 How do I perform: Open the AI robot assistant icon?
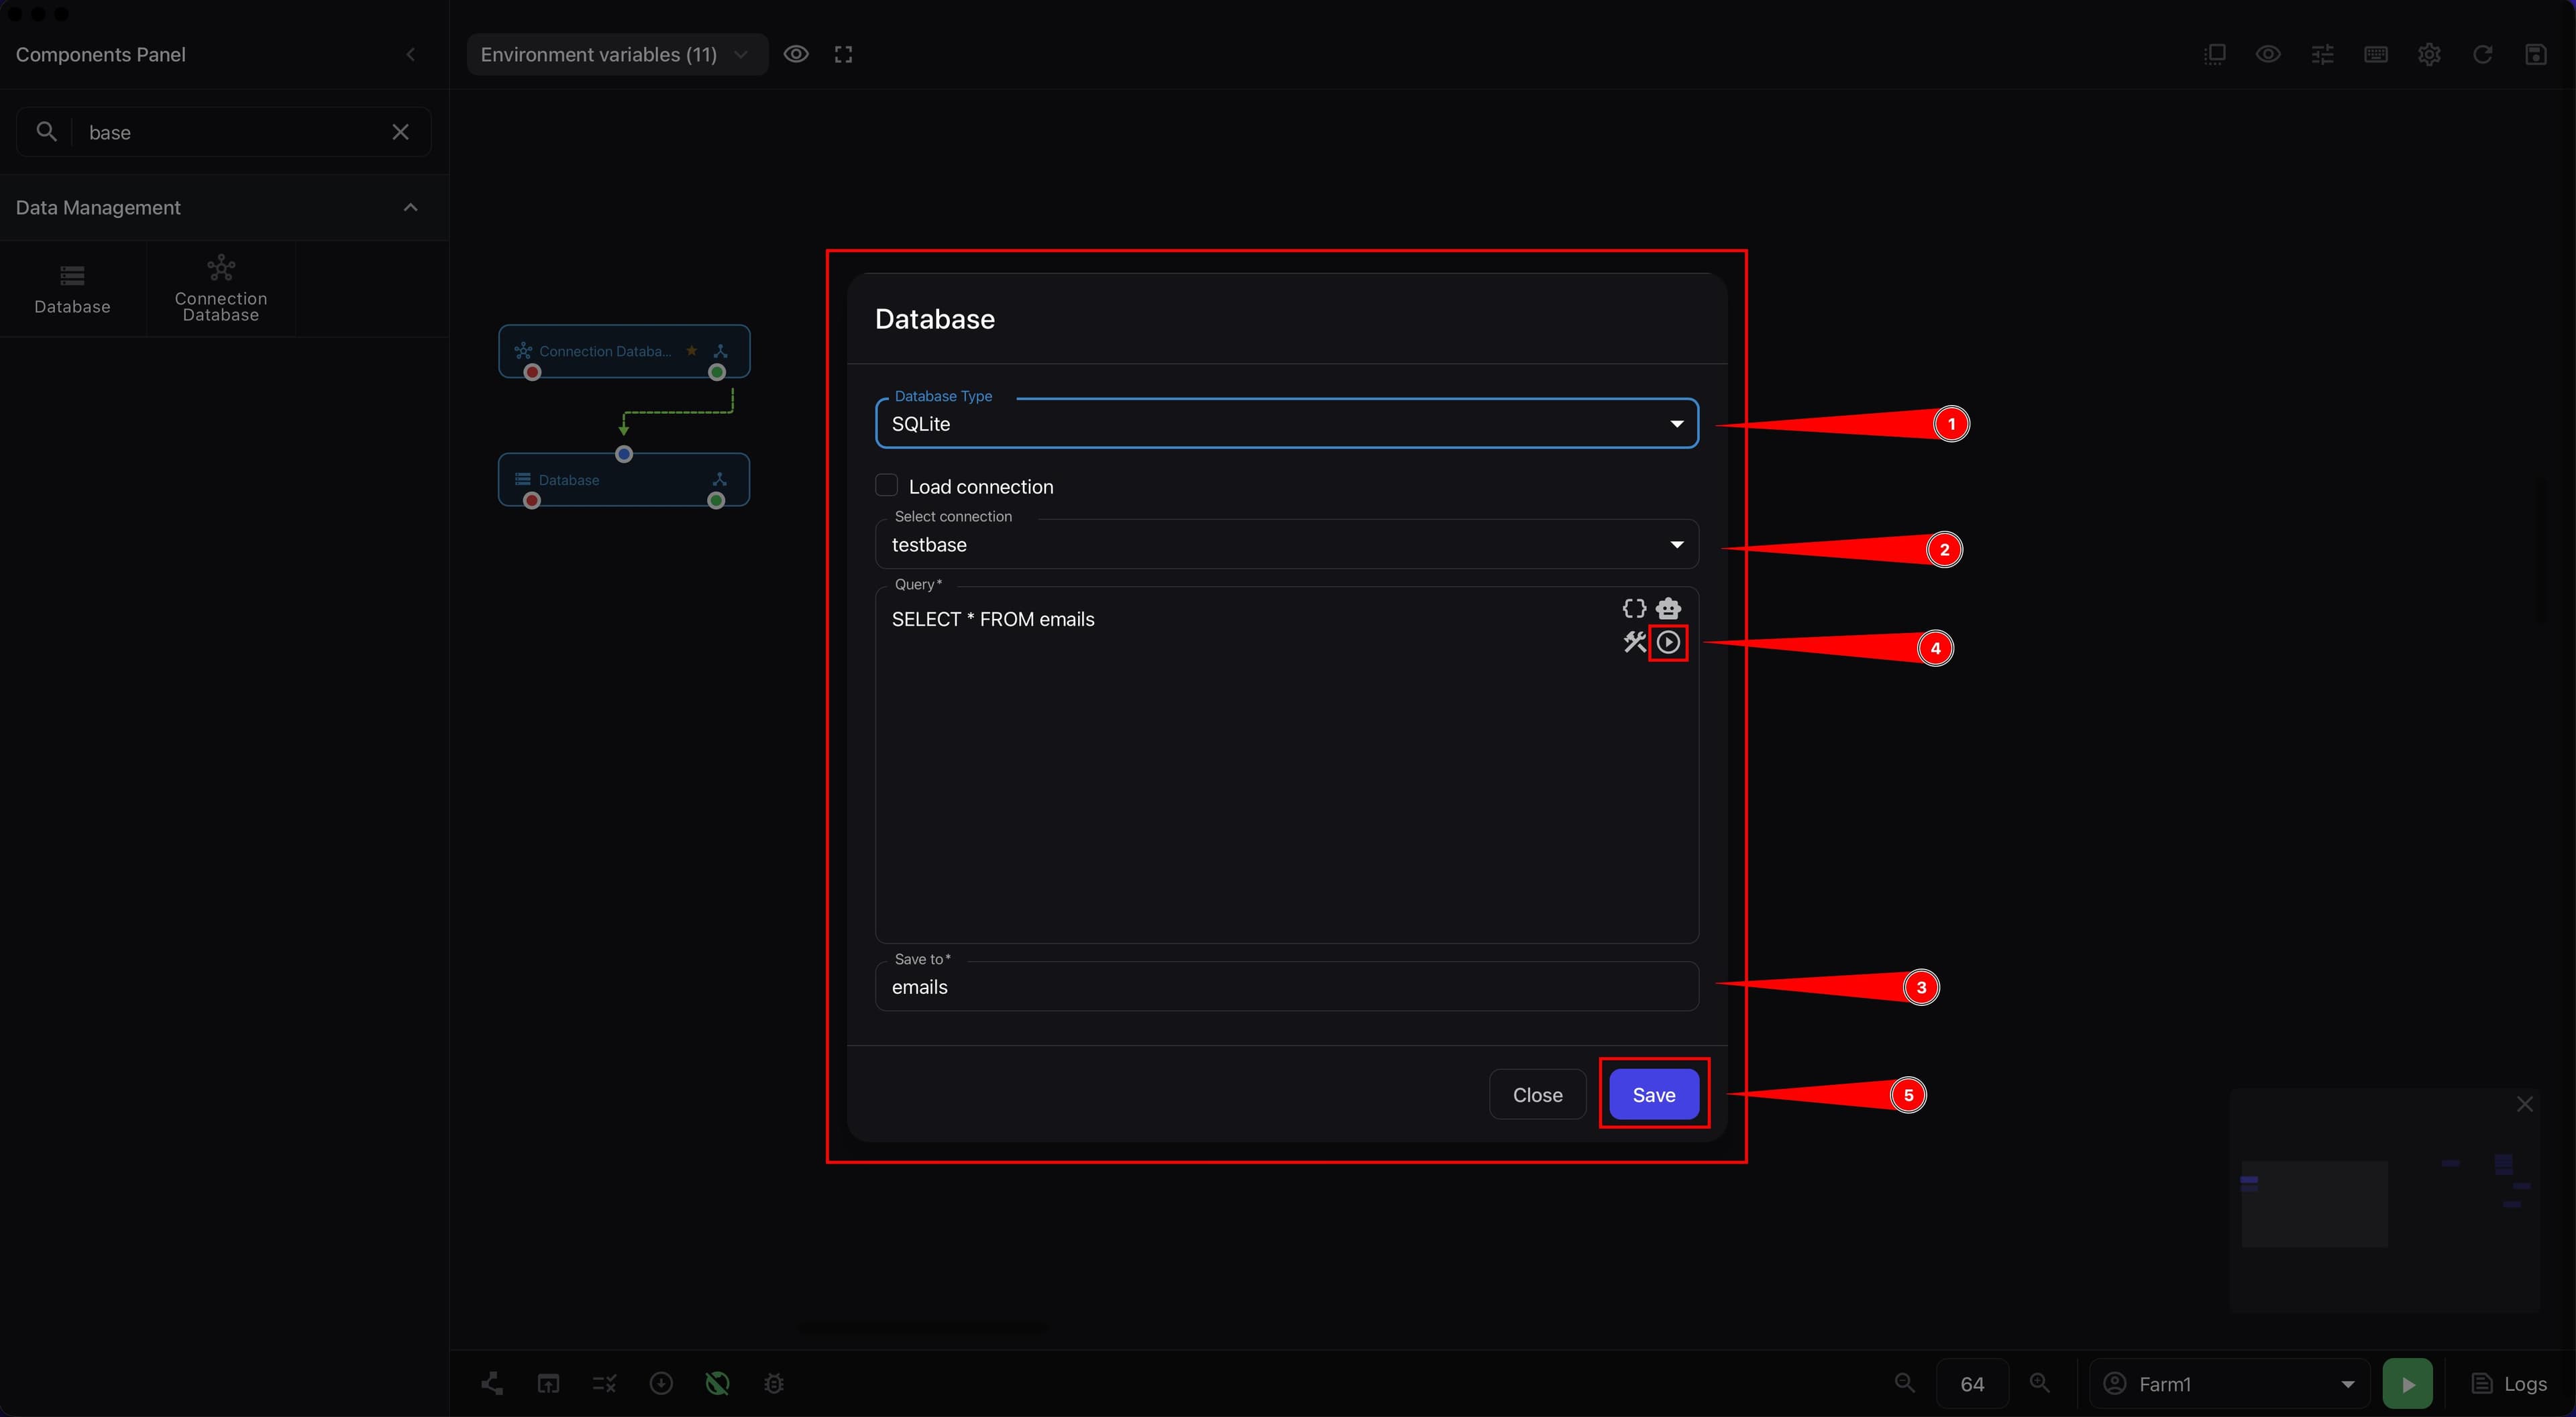pyautogui.click(x=1668, y=608)
